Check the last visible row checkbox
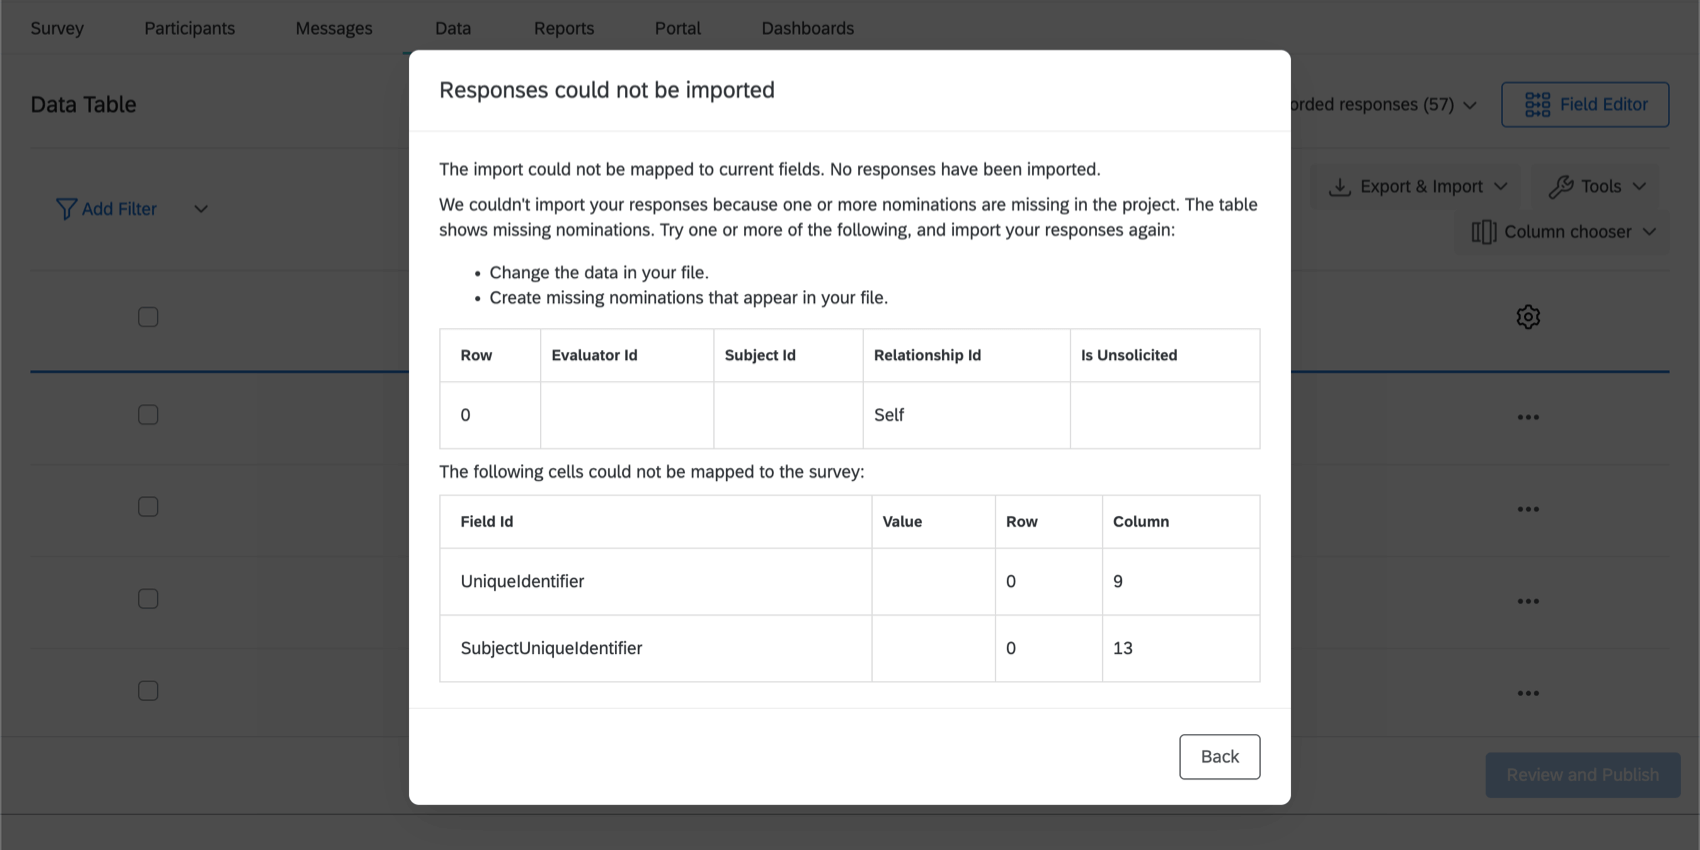Image resolution: width=1700 pixels, height=850 pixels. 147,690
